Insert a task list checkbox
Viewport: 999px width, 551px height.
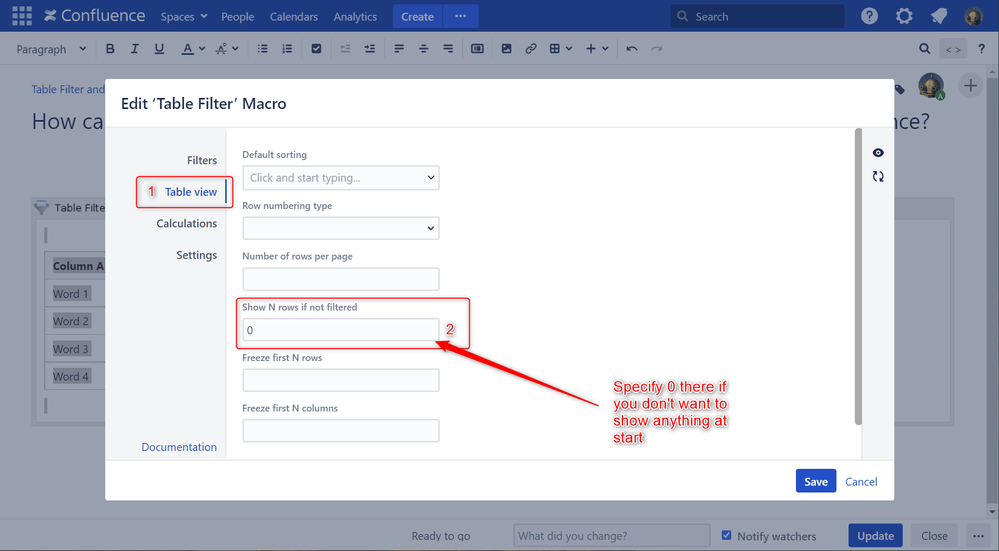click(316, 49)
